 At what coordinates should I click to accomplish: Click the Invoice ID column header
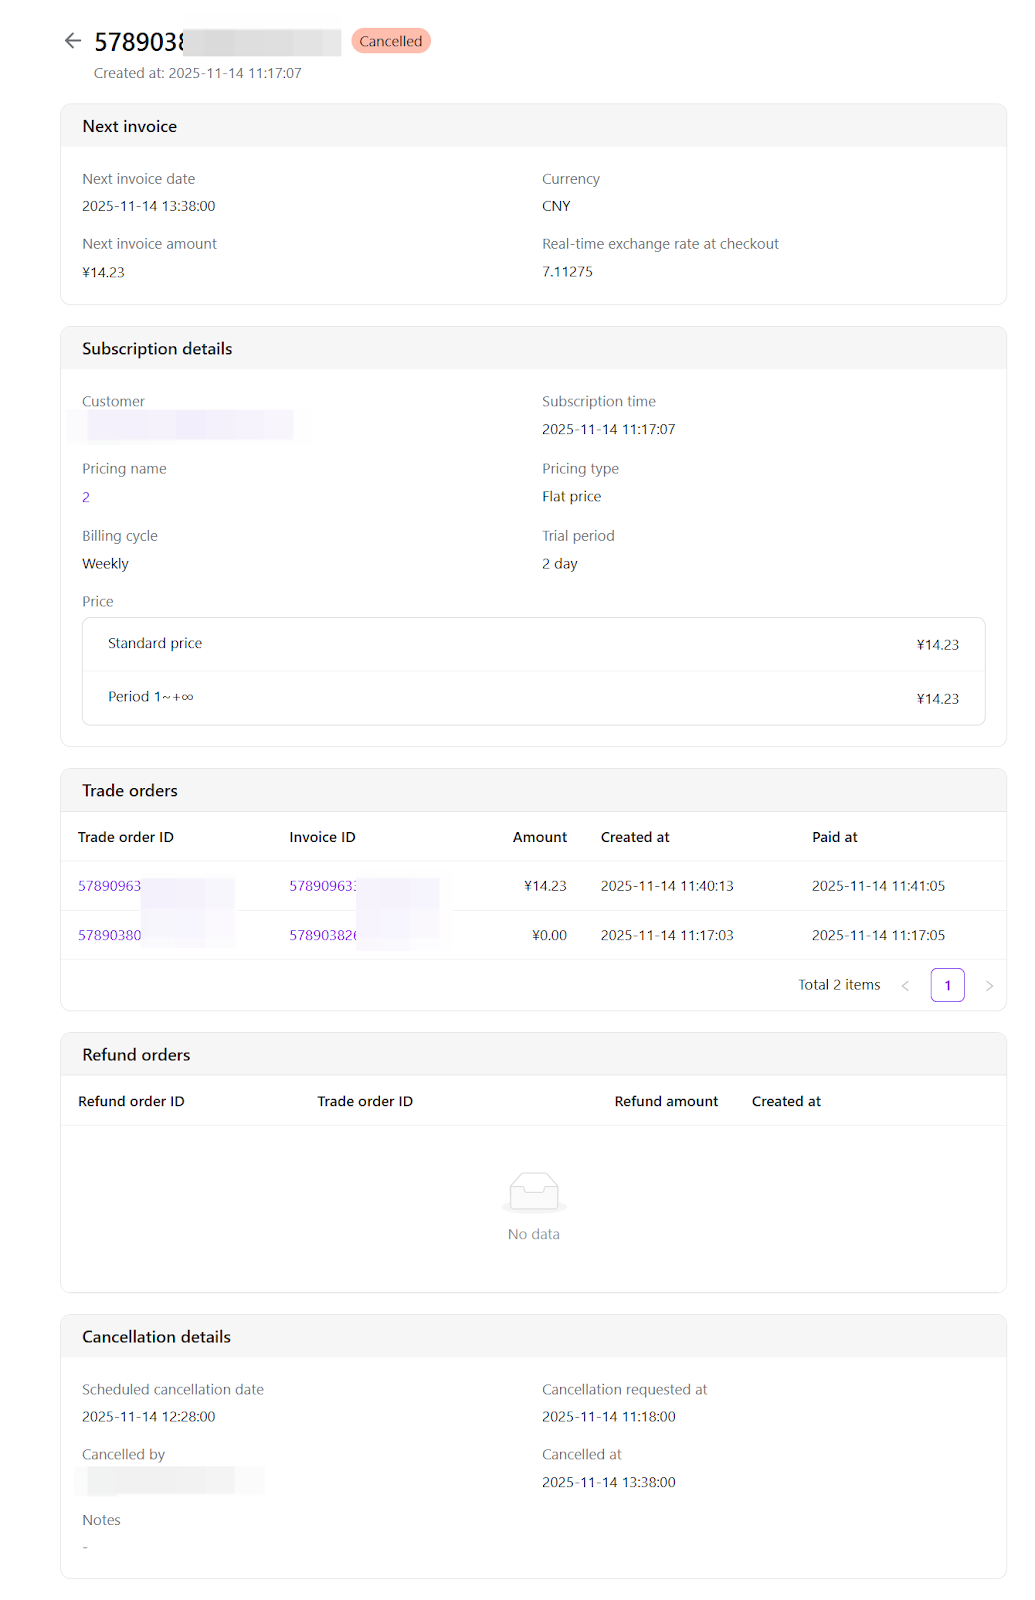[322, 838]
